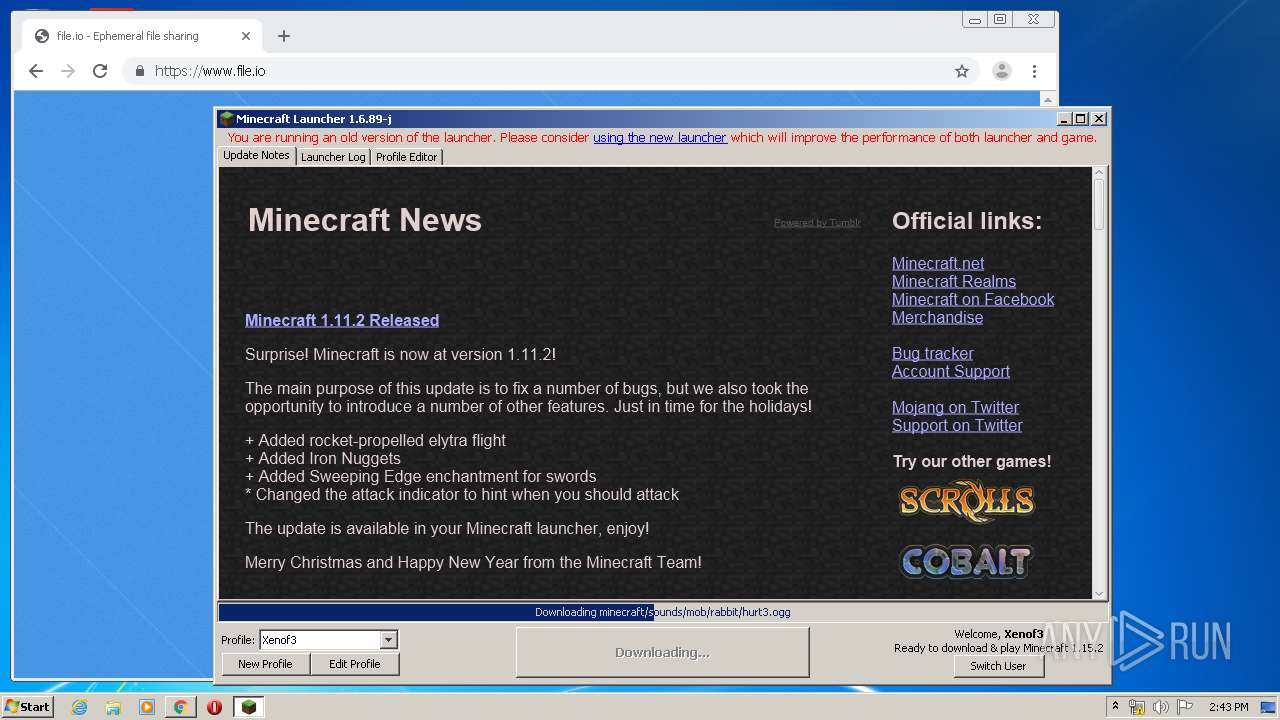1280x720 pixels.
Task: Open the Chrome profile avatar icon
Action: click(1001, 71)
